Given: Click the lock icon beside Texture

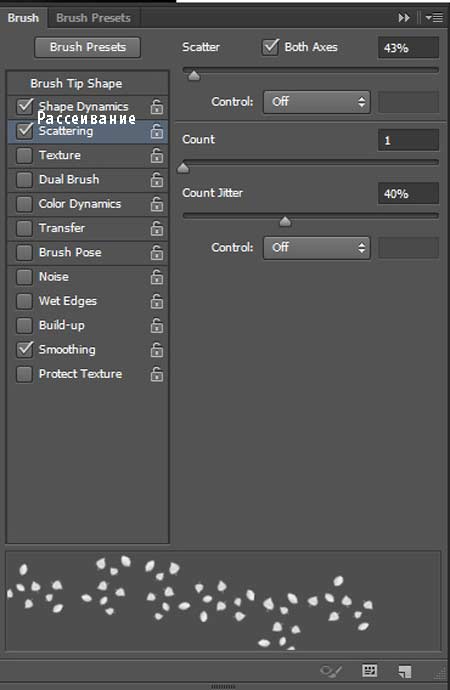Looking at the screenshot, I should tap(157, 155).
